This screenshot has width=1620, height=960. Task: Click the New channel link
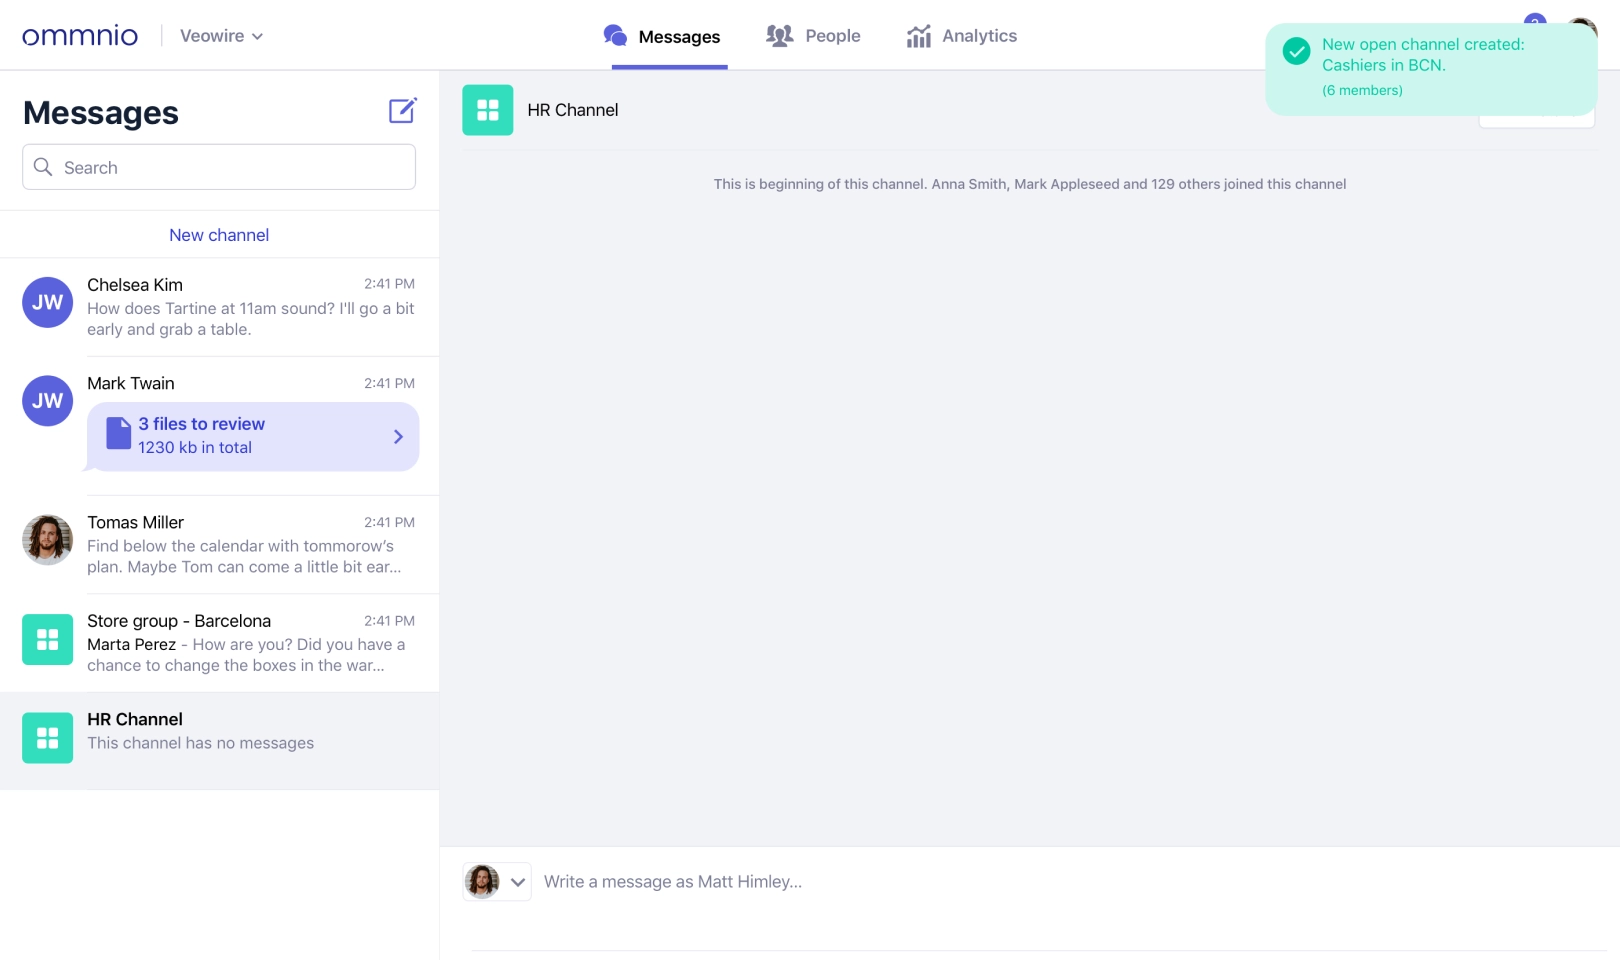click(219, 235)
